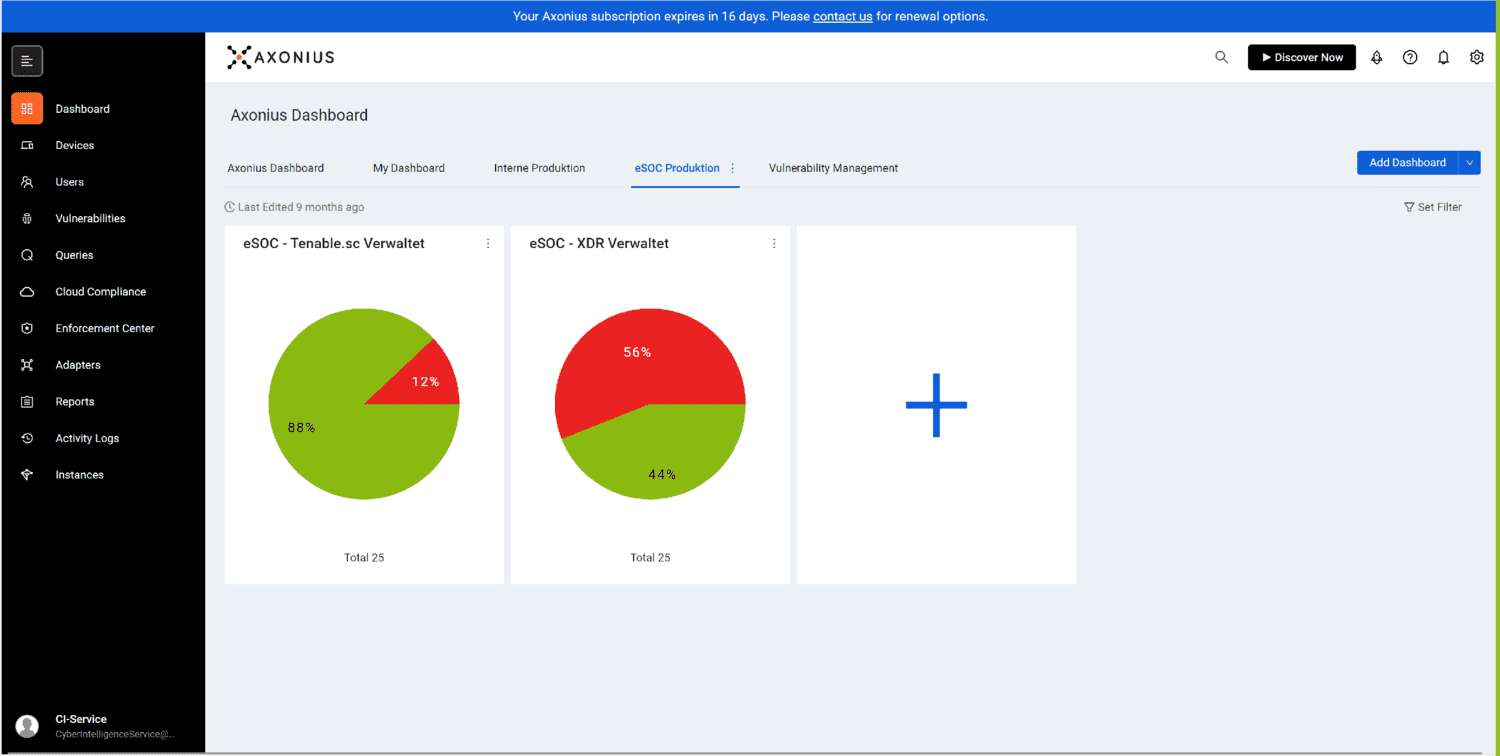Open Enforcement Center page
Image resolution: width=1500 pixels, height=756 pixels.
pyautogui.click(x=104, y=328)
